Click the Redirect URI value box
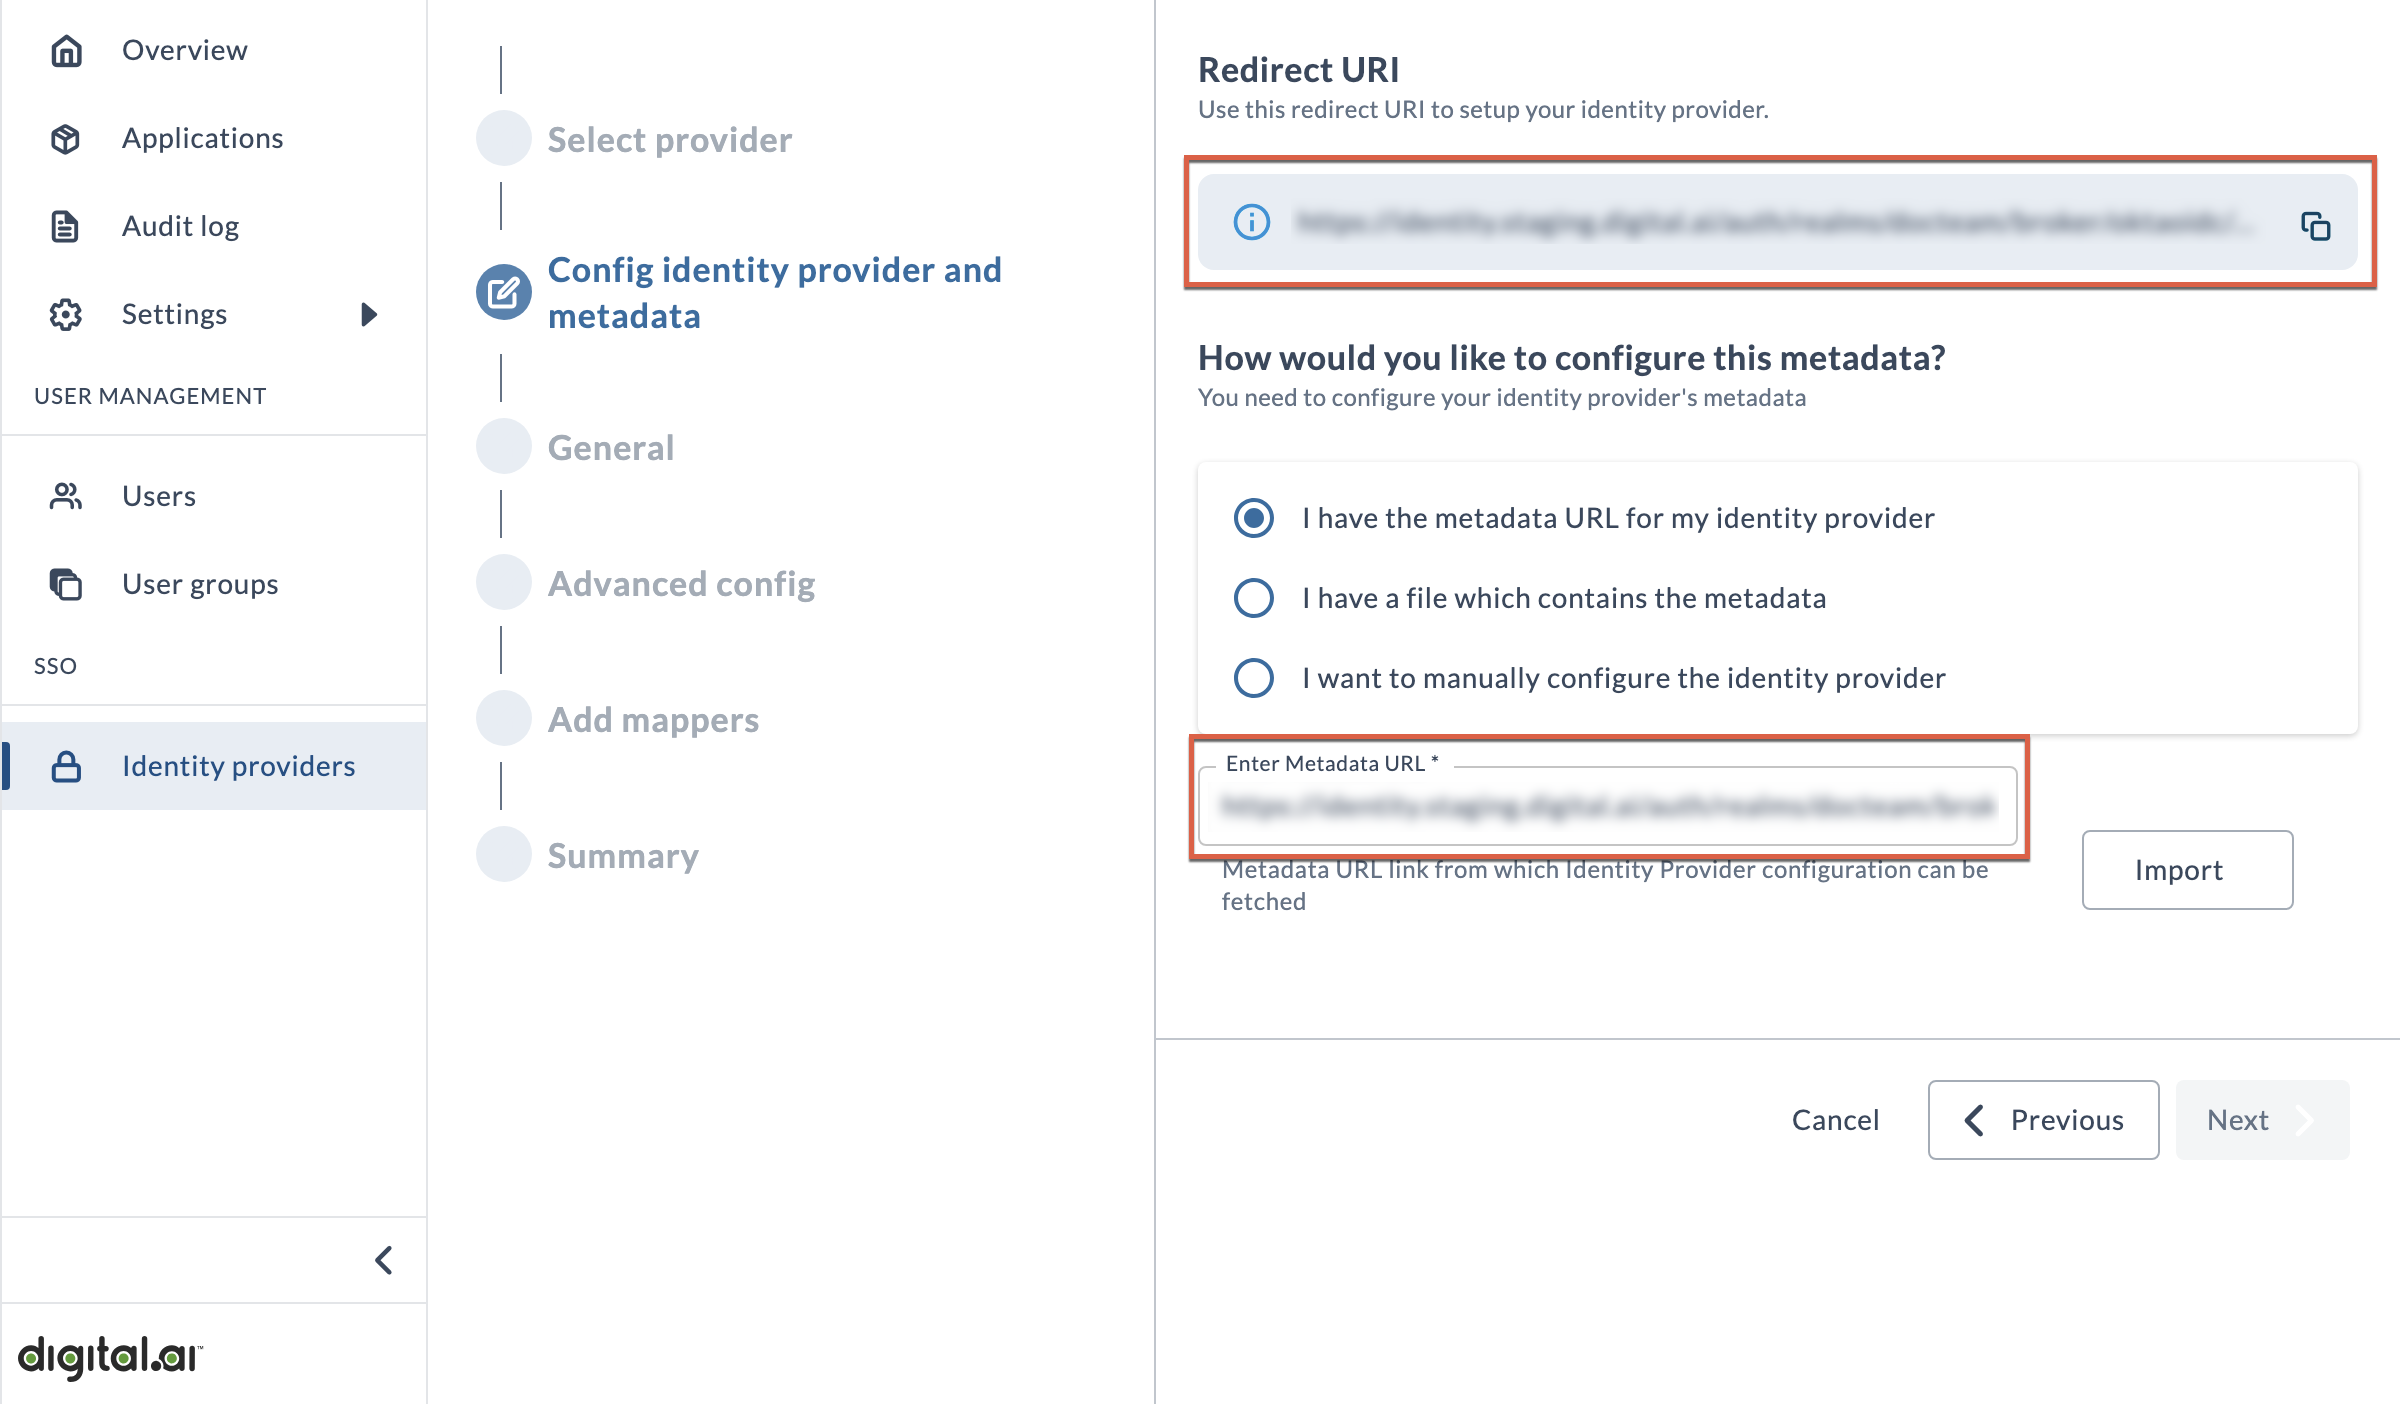This screenshot has width=2400, height=1404. pos(1778,222)
